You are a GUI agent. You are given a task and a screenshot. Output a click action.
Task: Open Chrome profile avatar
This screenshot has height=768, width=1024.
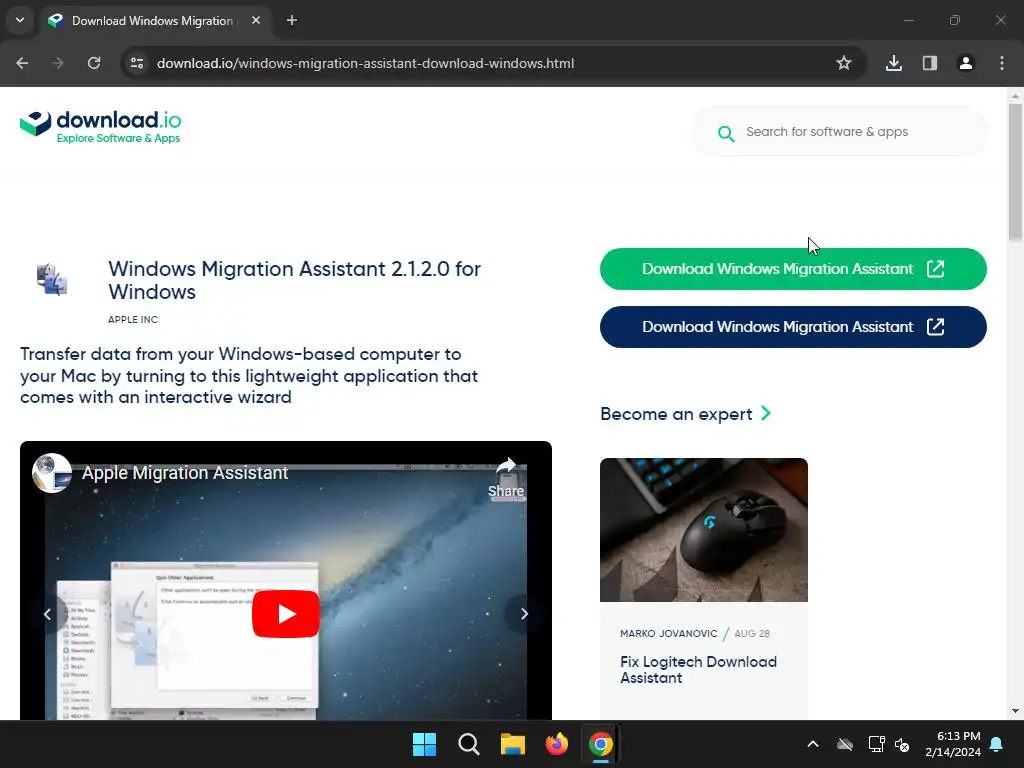[966, 63]
